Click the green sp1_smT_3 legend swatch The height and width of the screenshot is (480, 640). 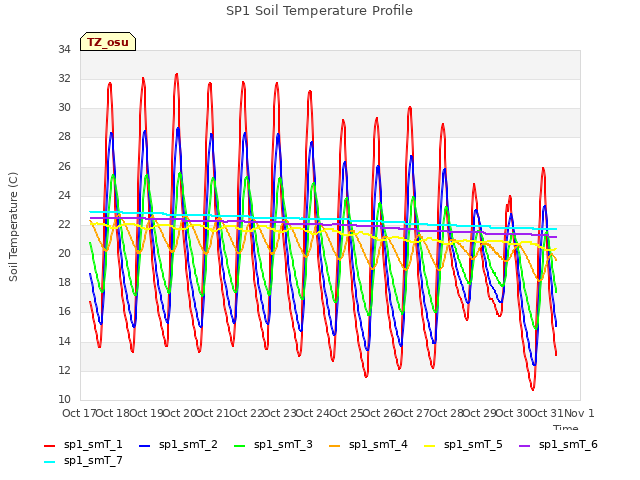pyautogui.click(x=240, y=446)
